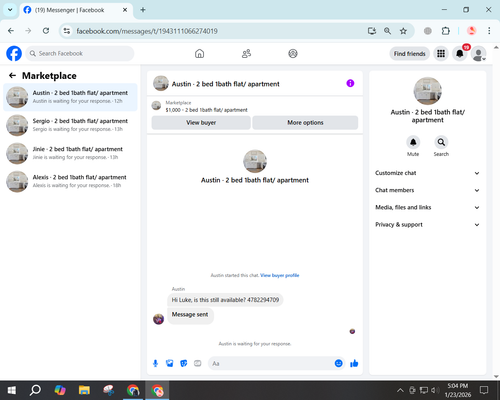Viewport: 500px width, 400px height.
Task: Go back using the Marketplace back arrow
Action: click(x=12, y=76)
